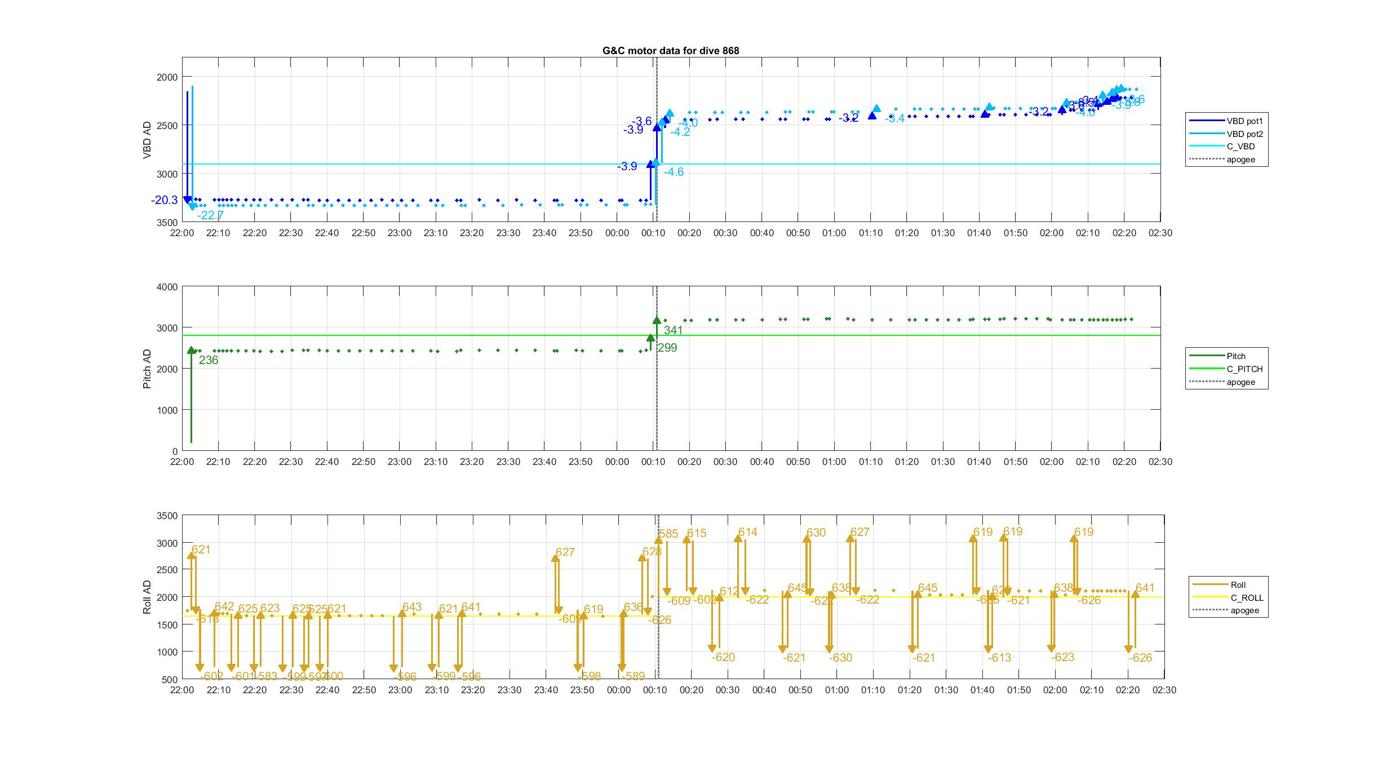Click the '-3.6' VBD data label near apogee

pyautogui.click(x=641, y=121)
